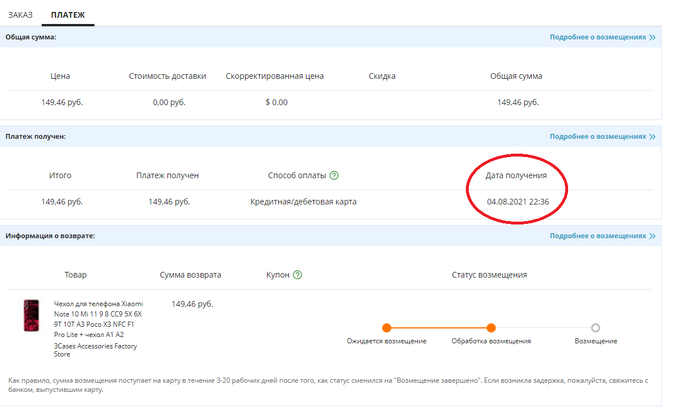The image size is (700, 417).
Task: Switch to the ЗАКАЗ tab
Action: point(21,16)
